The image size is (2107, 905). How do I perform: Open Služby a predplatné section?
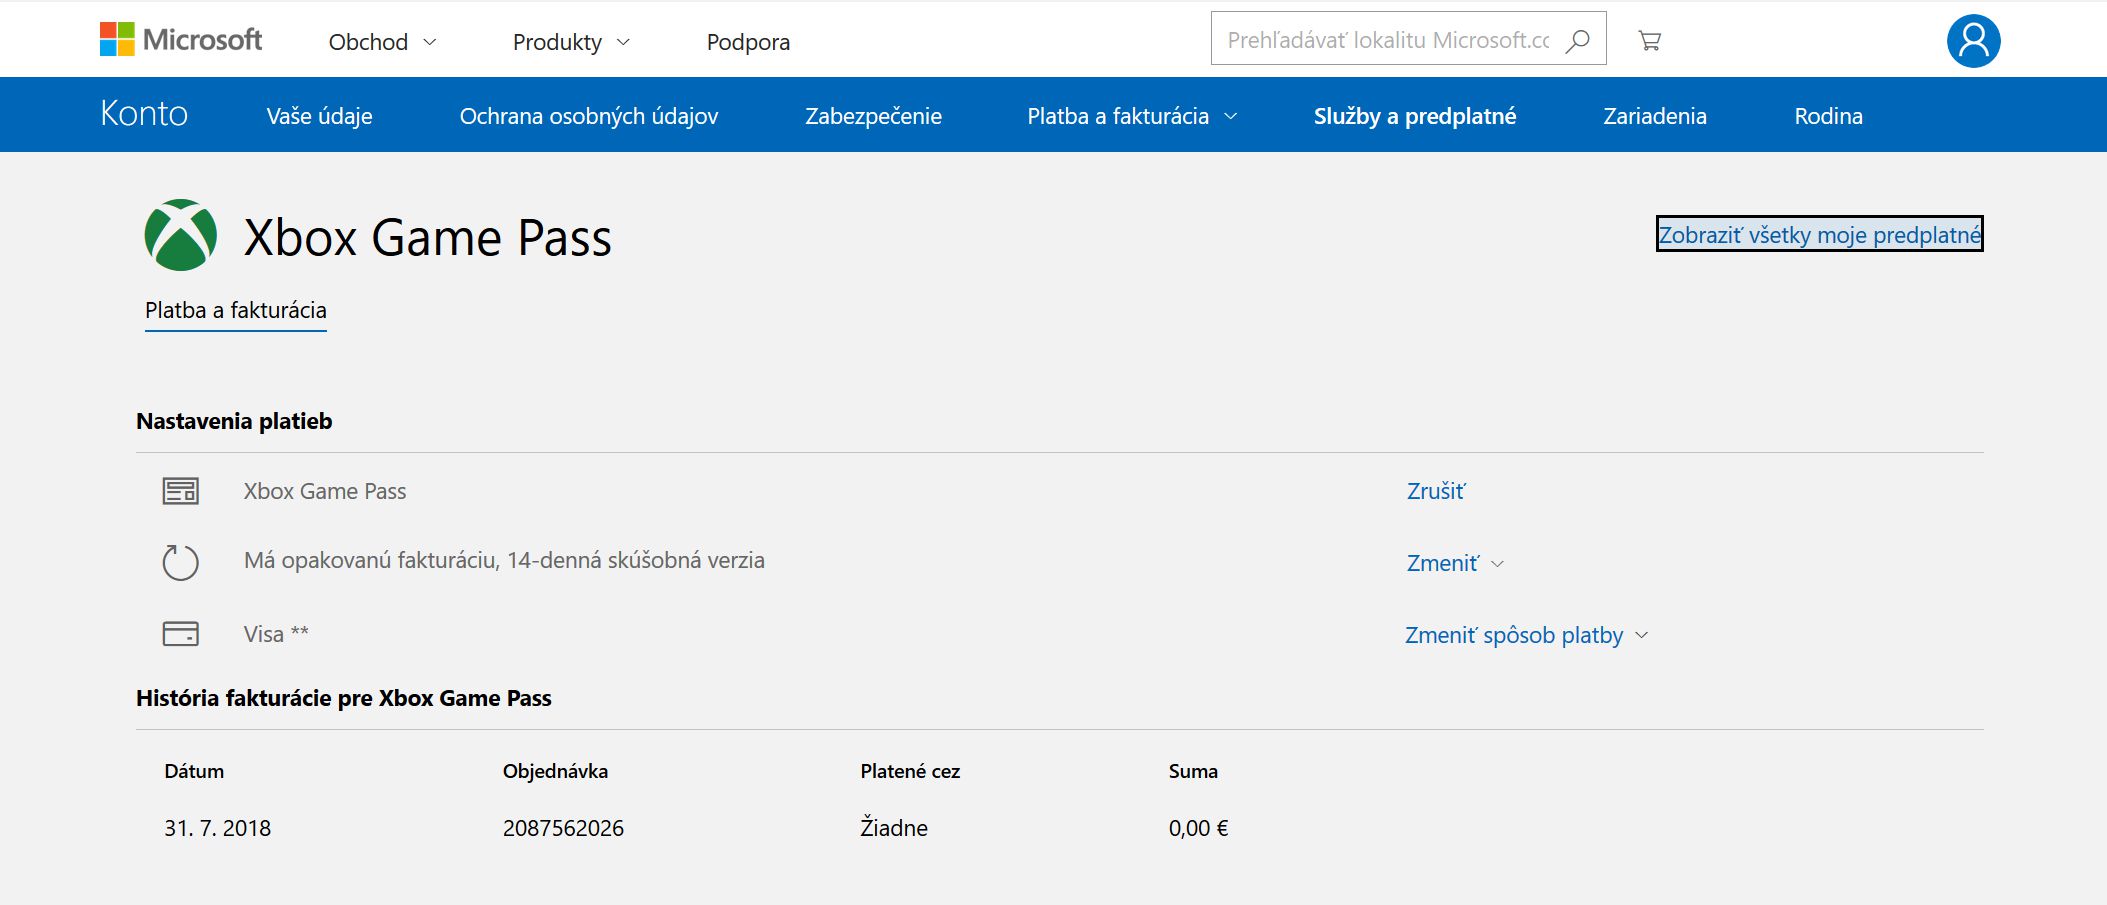click(x=1415, y=116)
